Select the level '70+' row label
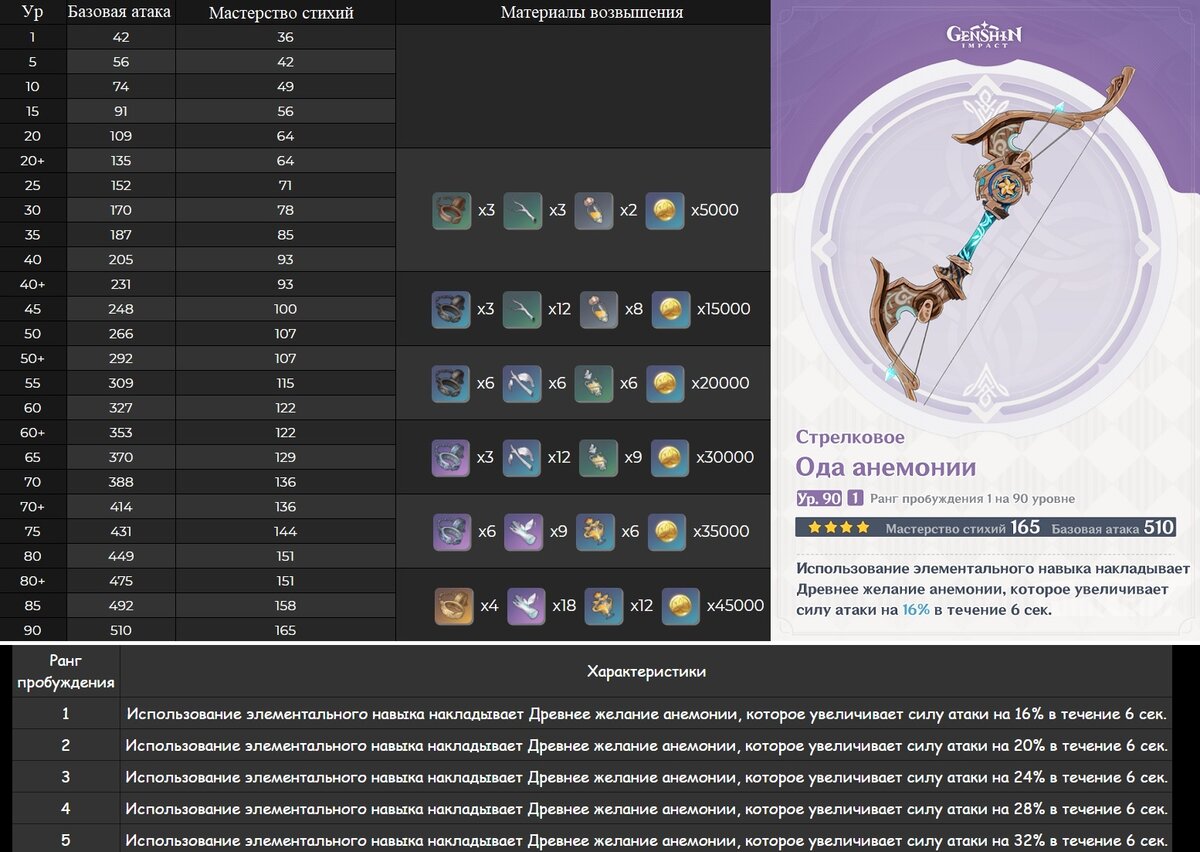 pos(33,507)
